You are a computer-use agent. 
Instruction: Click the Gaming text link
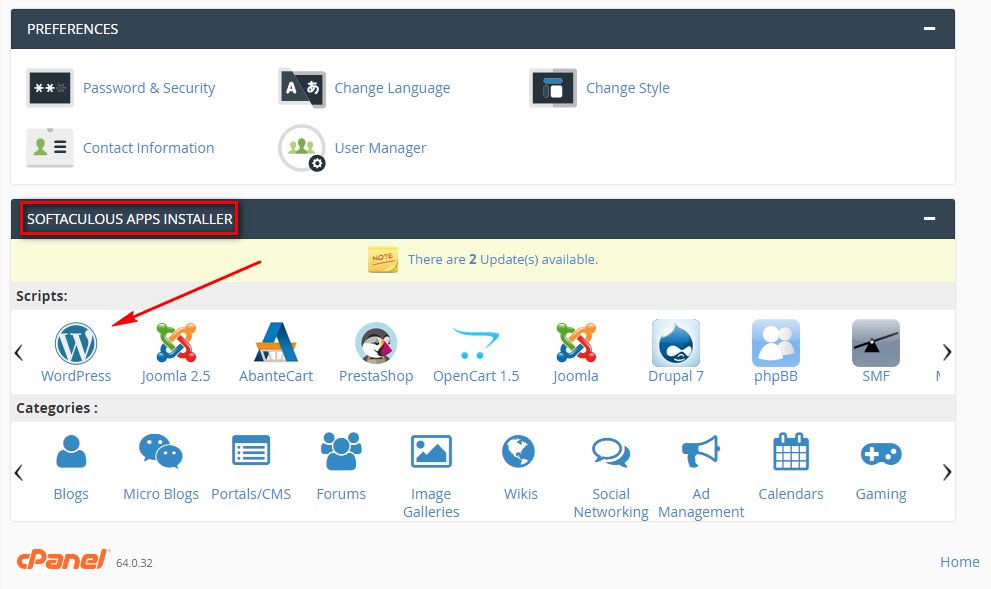pyautogui.click(x=881, y=494)
